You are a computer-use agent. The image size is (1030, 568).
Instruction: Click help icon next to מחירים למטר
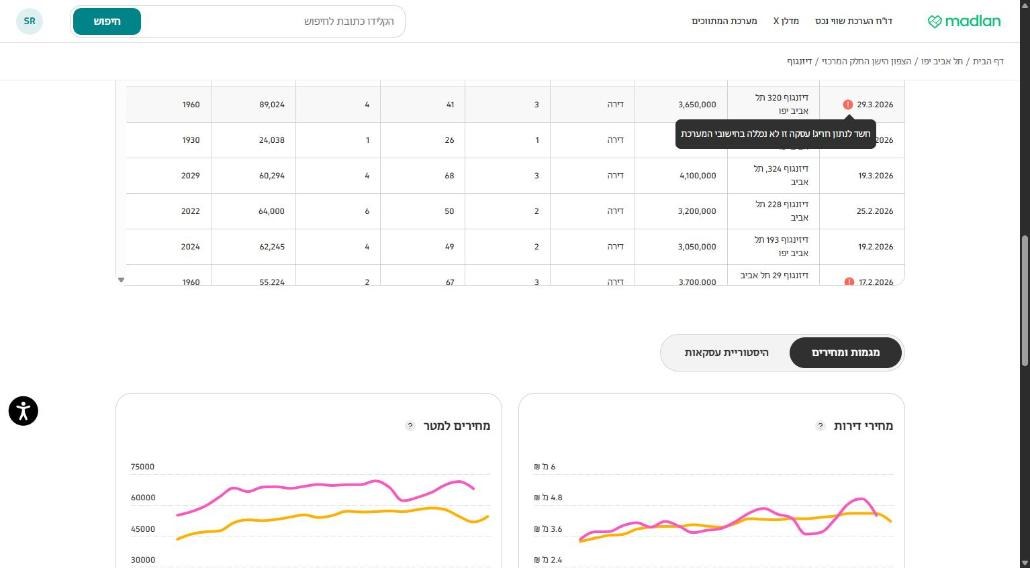tap(410, 426)
